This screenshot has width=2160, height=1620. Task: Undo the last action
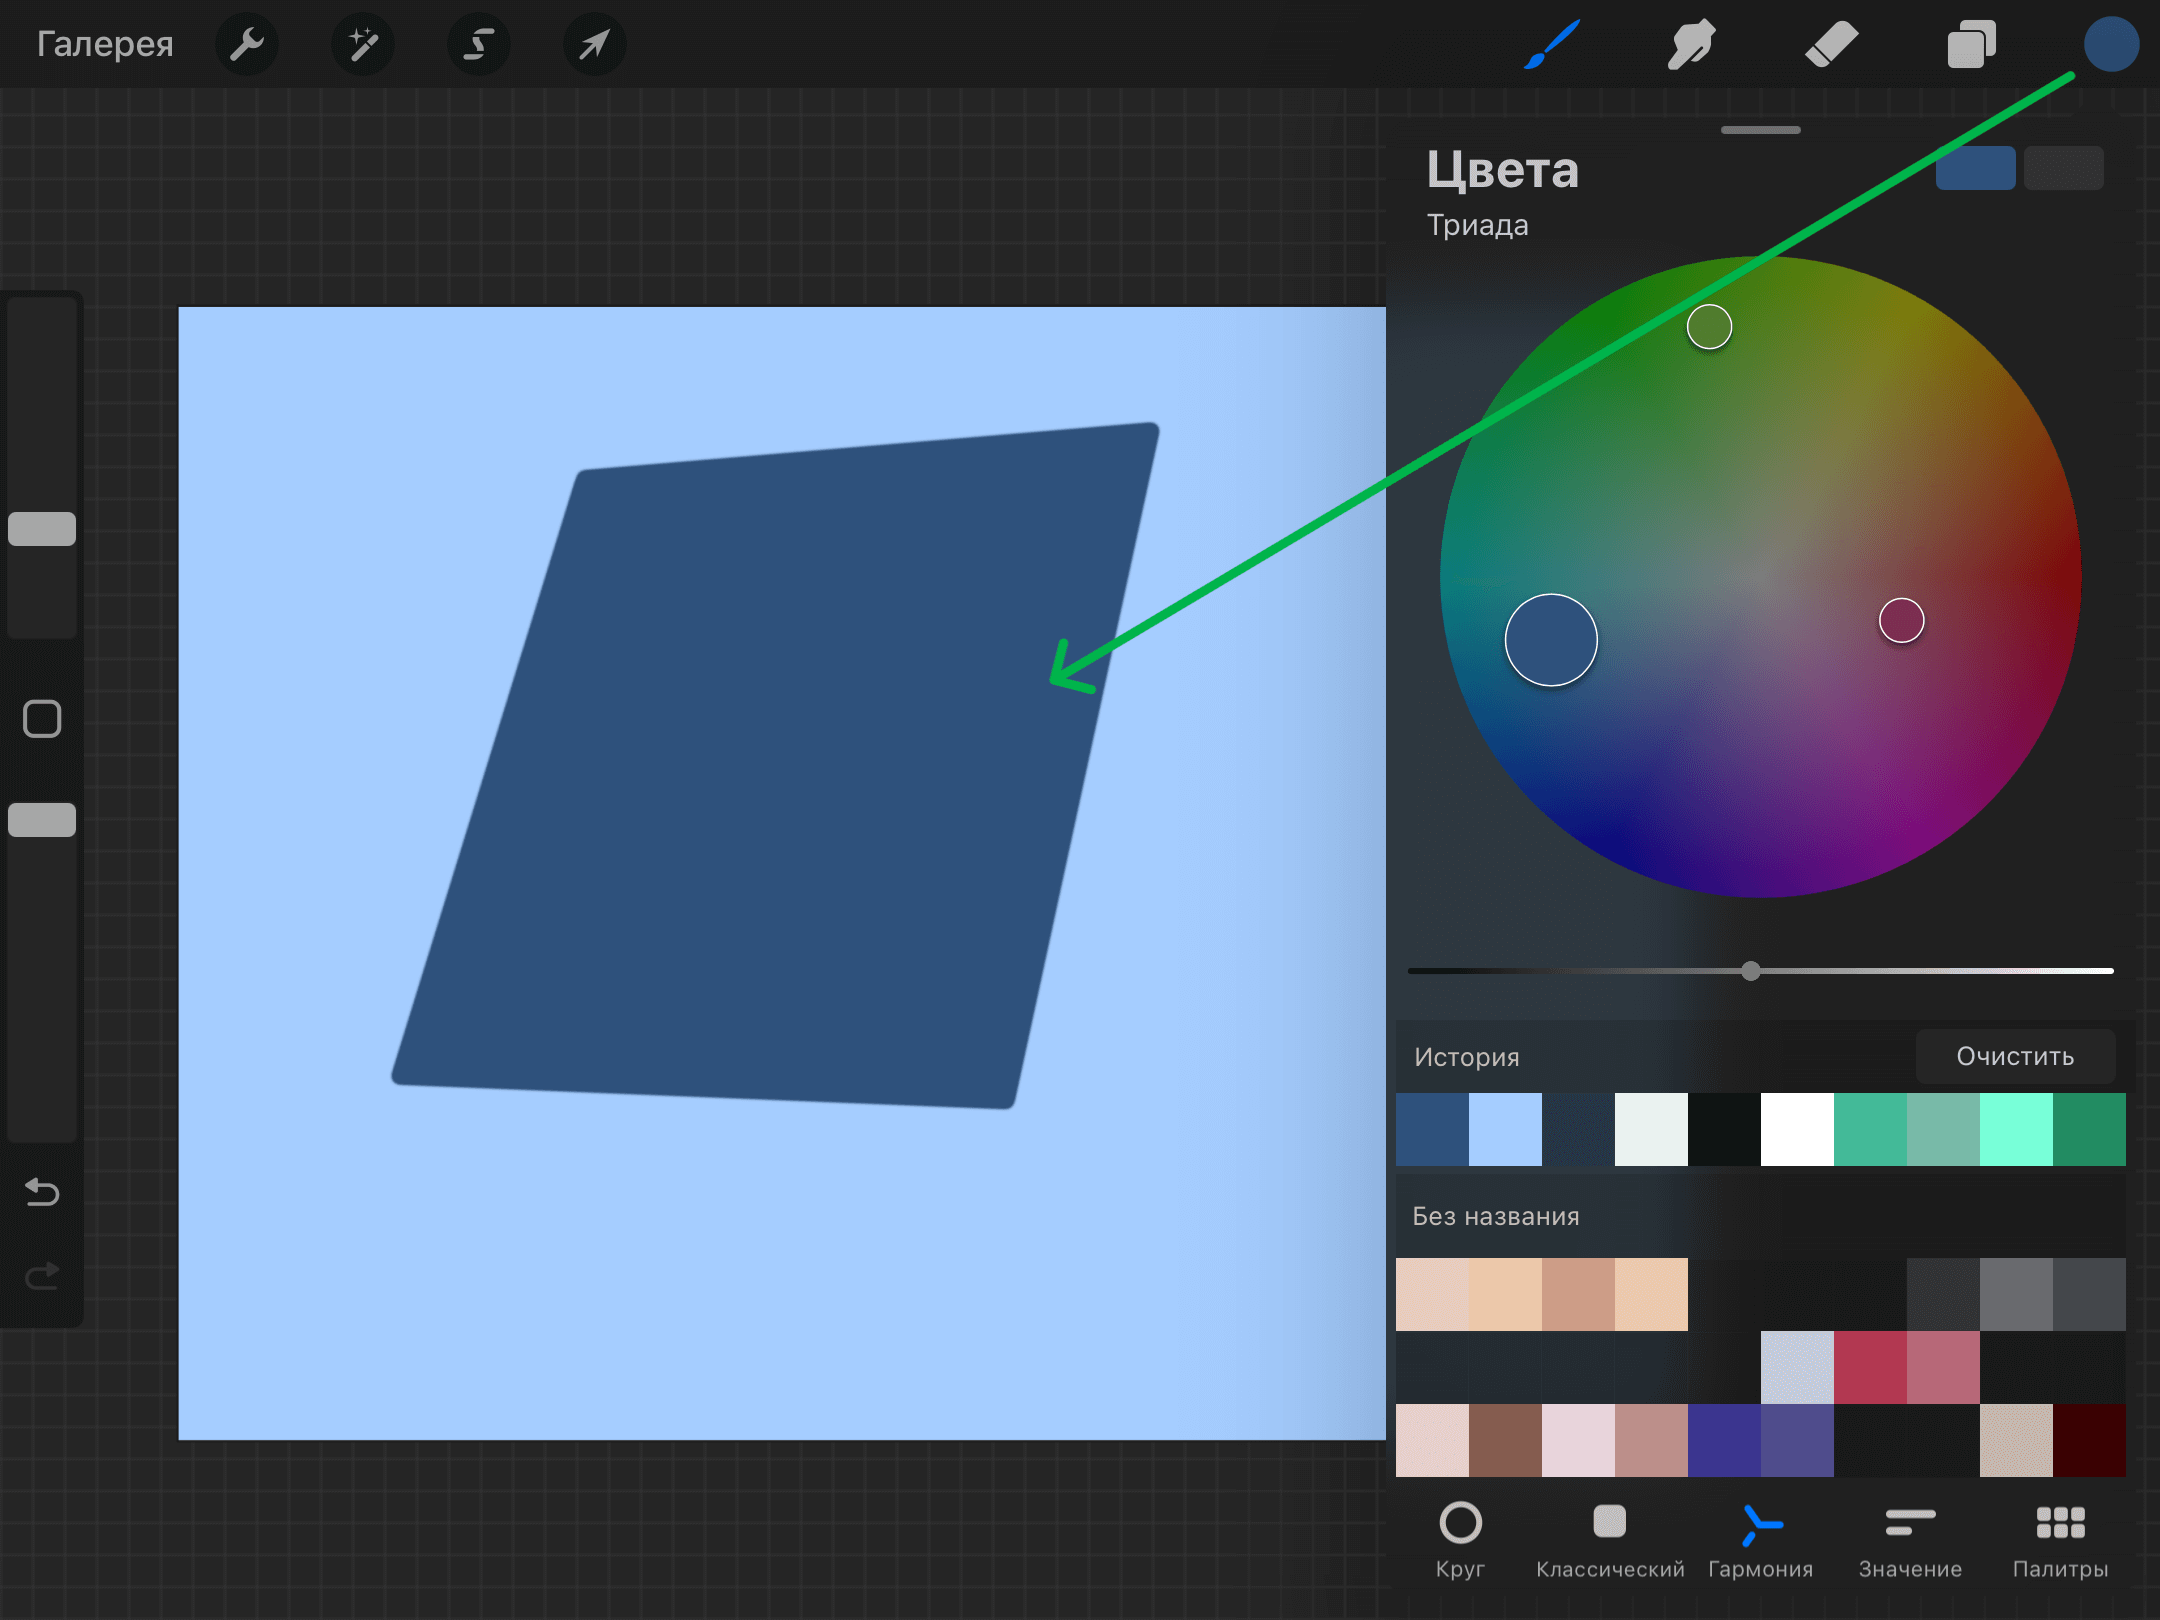tap(42, 1191)
